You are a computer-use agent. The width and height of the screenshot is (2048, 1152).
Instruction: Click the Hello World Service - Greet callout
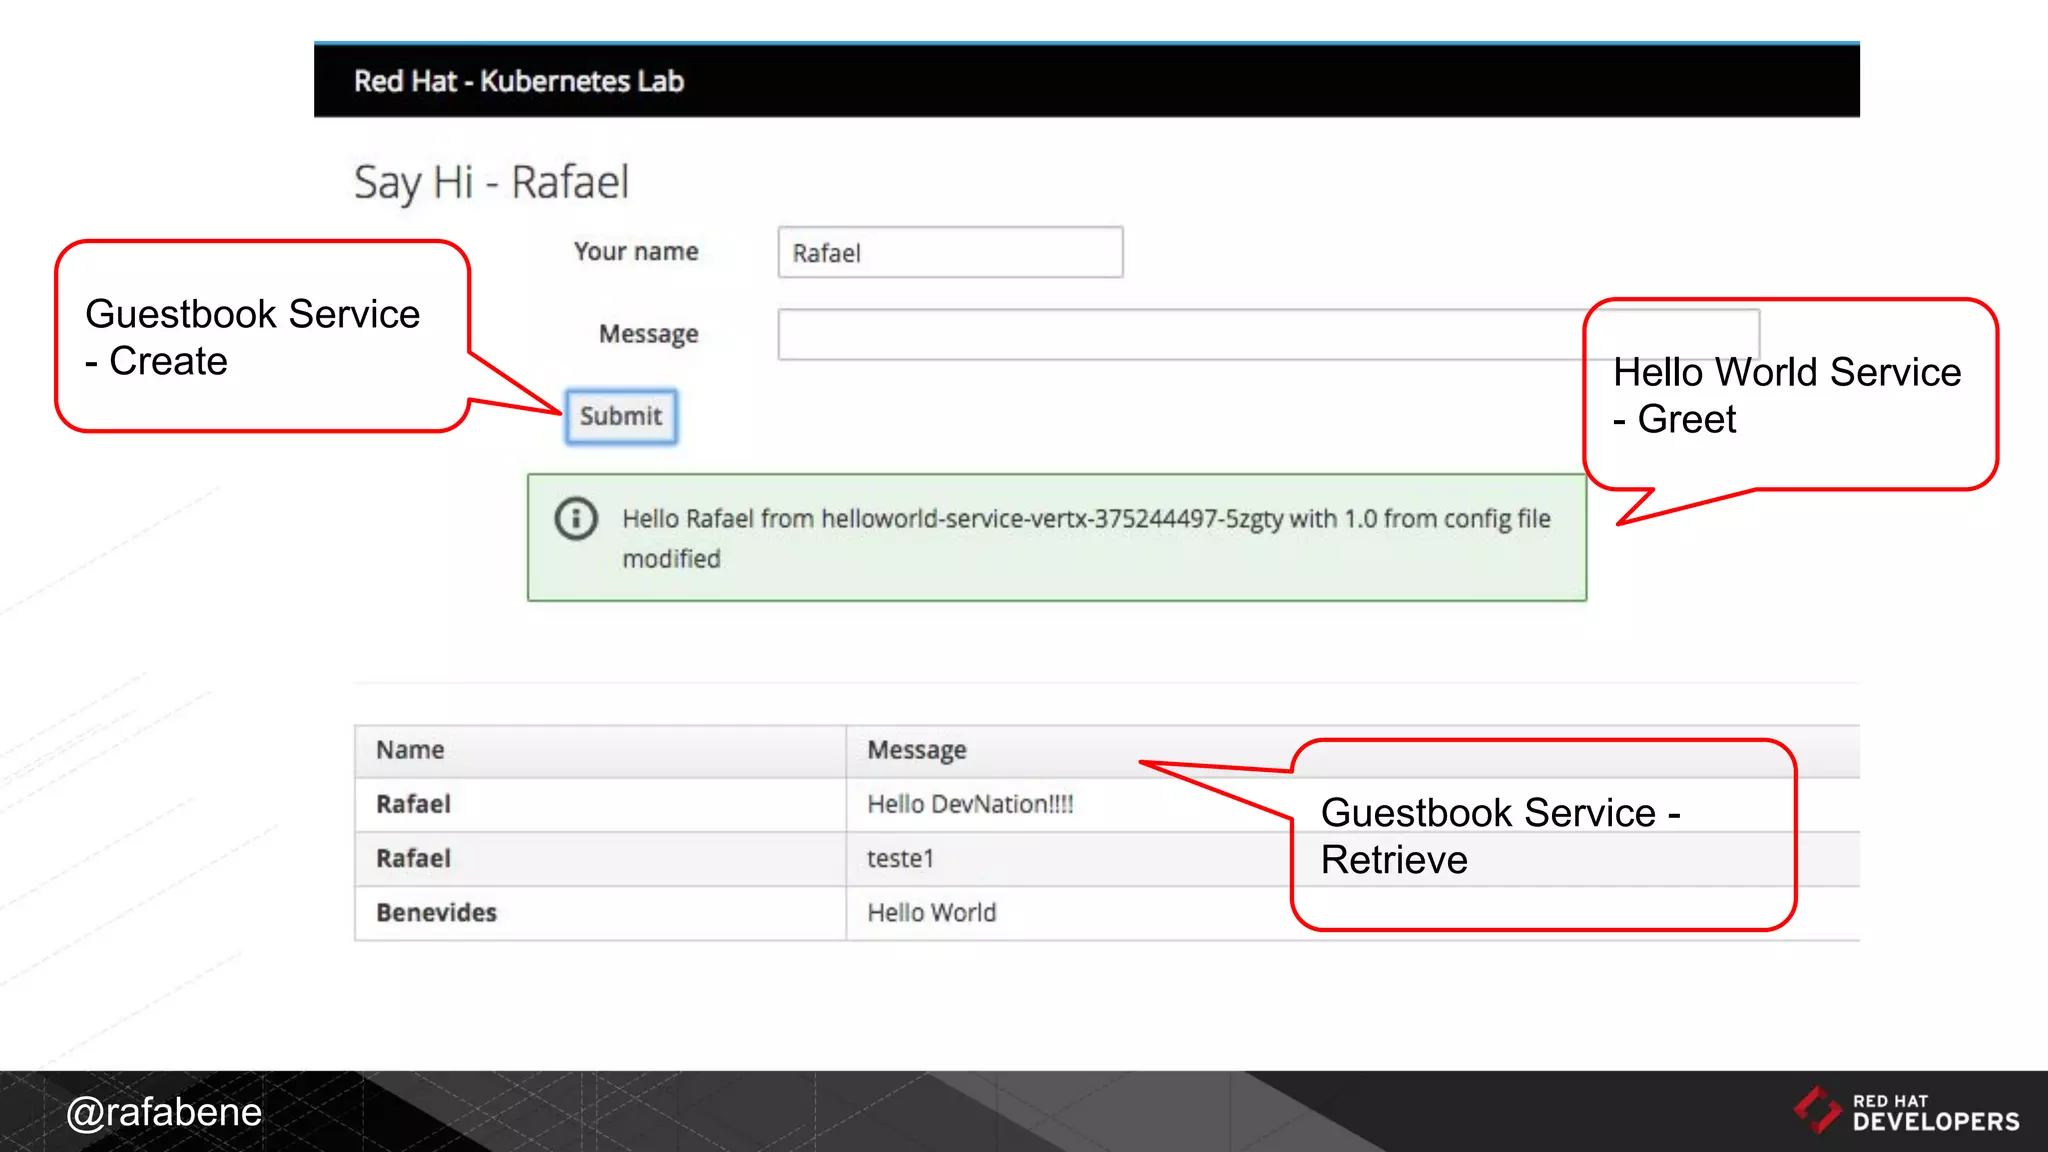(x=1787, y=395)
